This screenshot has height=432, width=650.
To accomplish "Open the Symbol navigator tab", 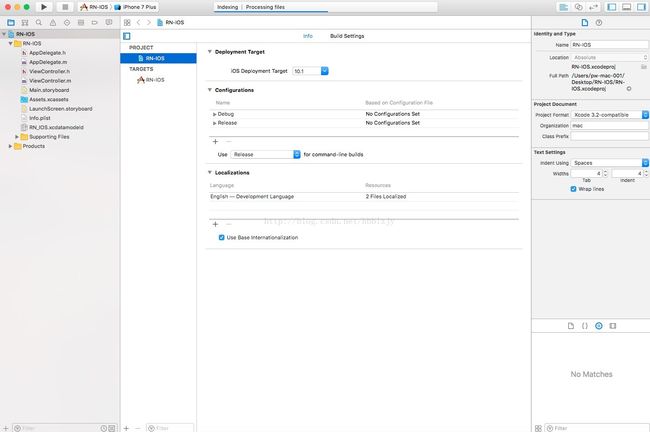I will coord(25,22).
